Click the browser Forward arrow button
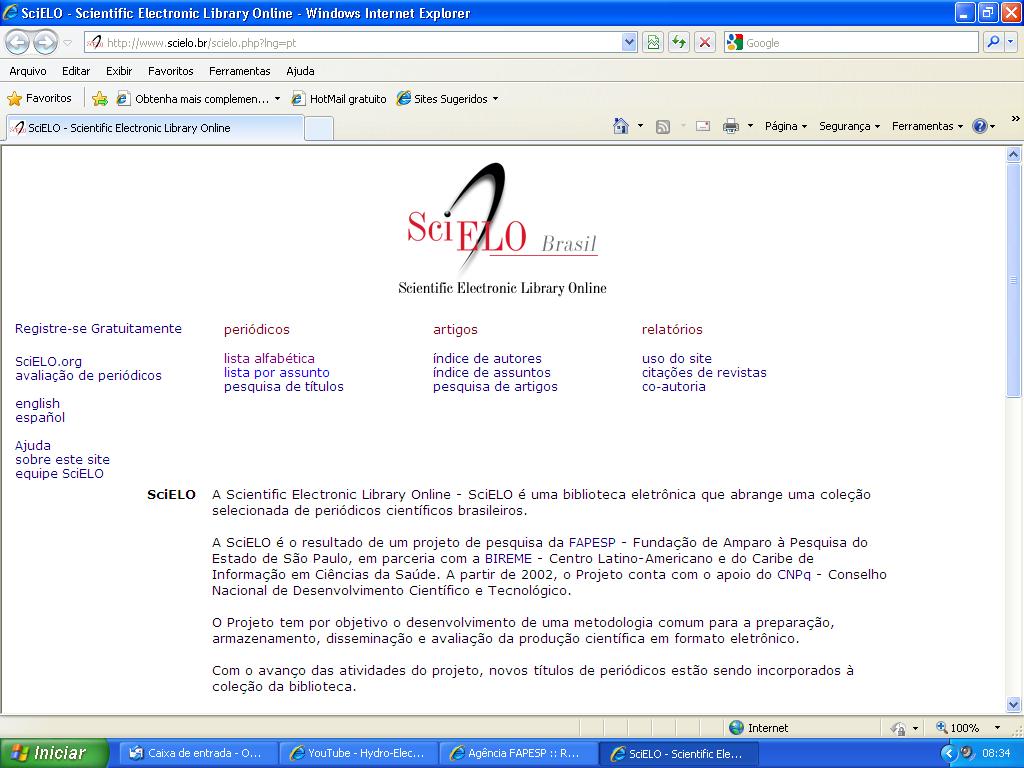The image size is (1024, 768). tap(45, 43)
